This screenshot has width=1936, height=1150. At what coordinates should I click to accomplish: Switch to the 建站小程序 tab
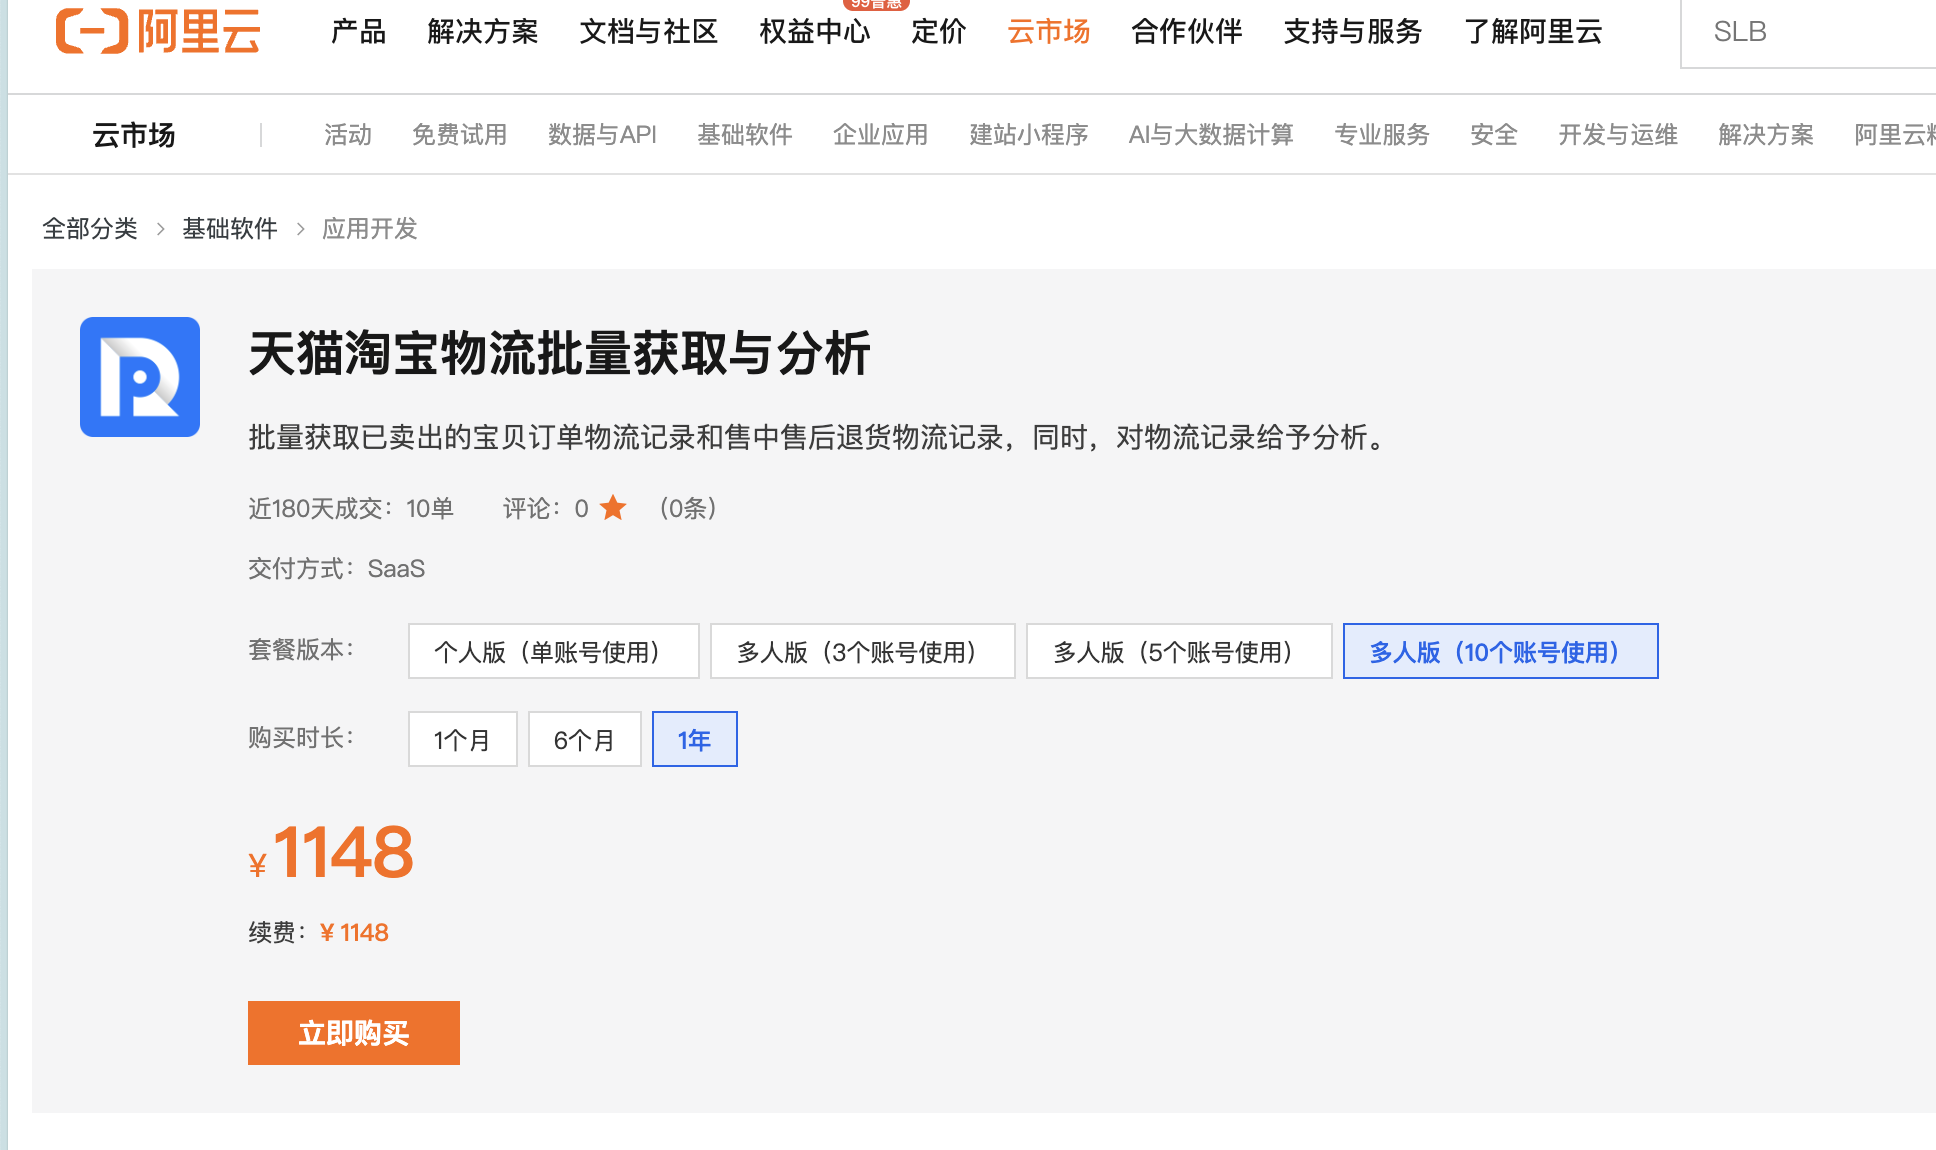(x=1029, y=135)
